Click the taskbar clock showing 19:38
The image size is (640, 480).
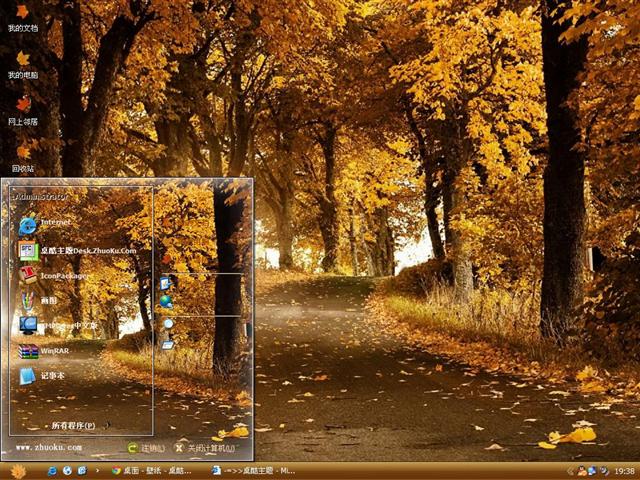pyautogui.click(x=625, y=470)
